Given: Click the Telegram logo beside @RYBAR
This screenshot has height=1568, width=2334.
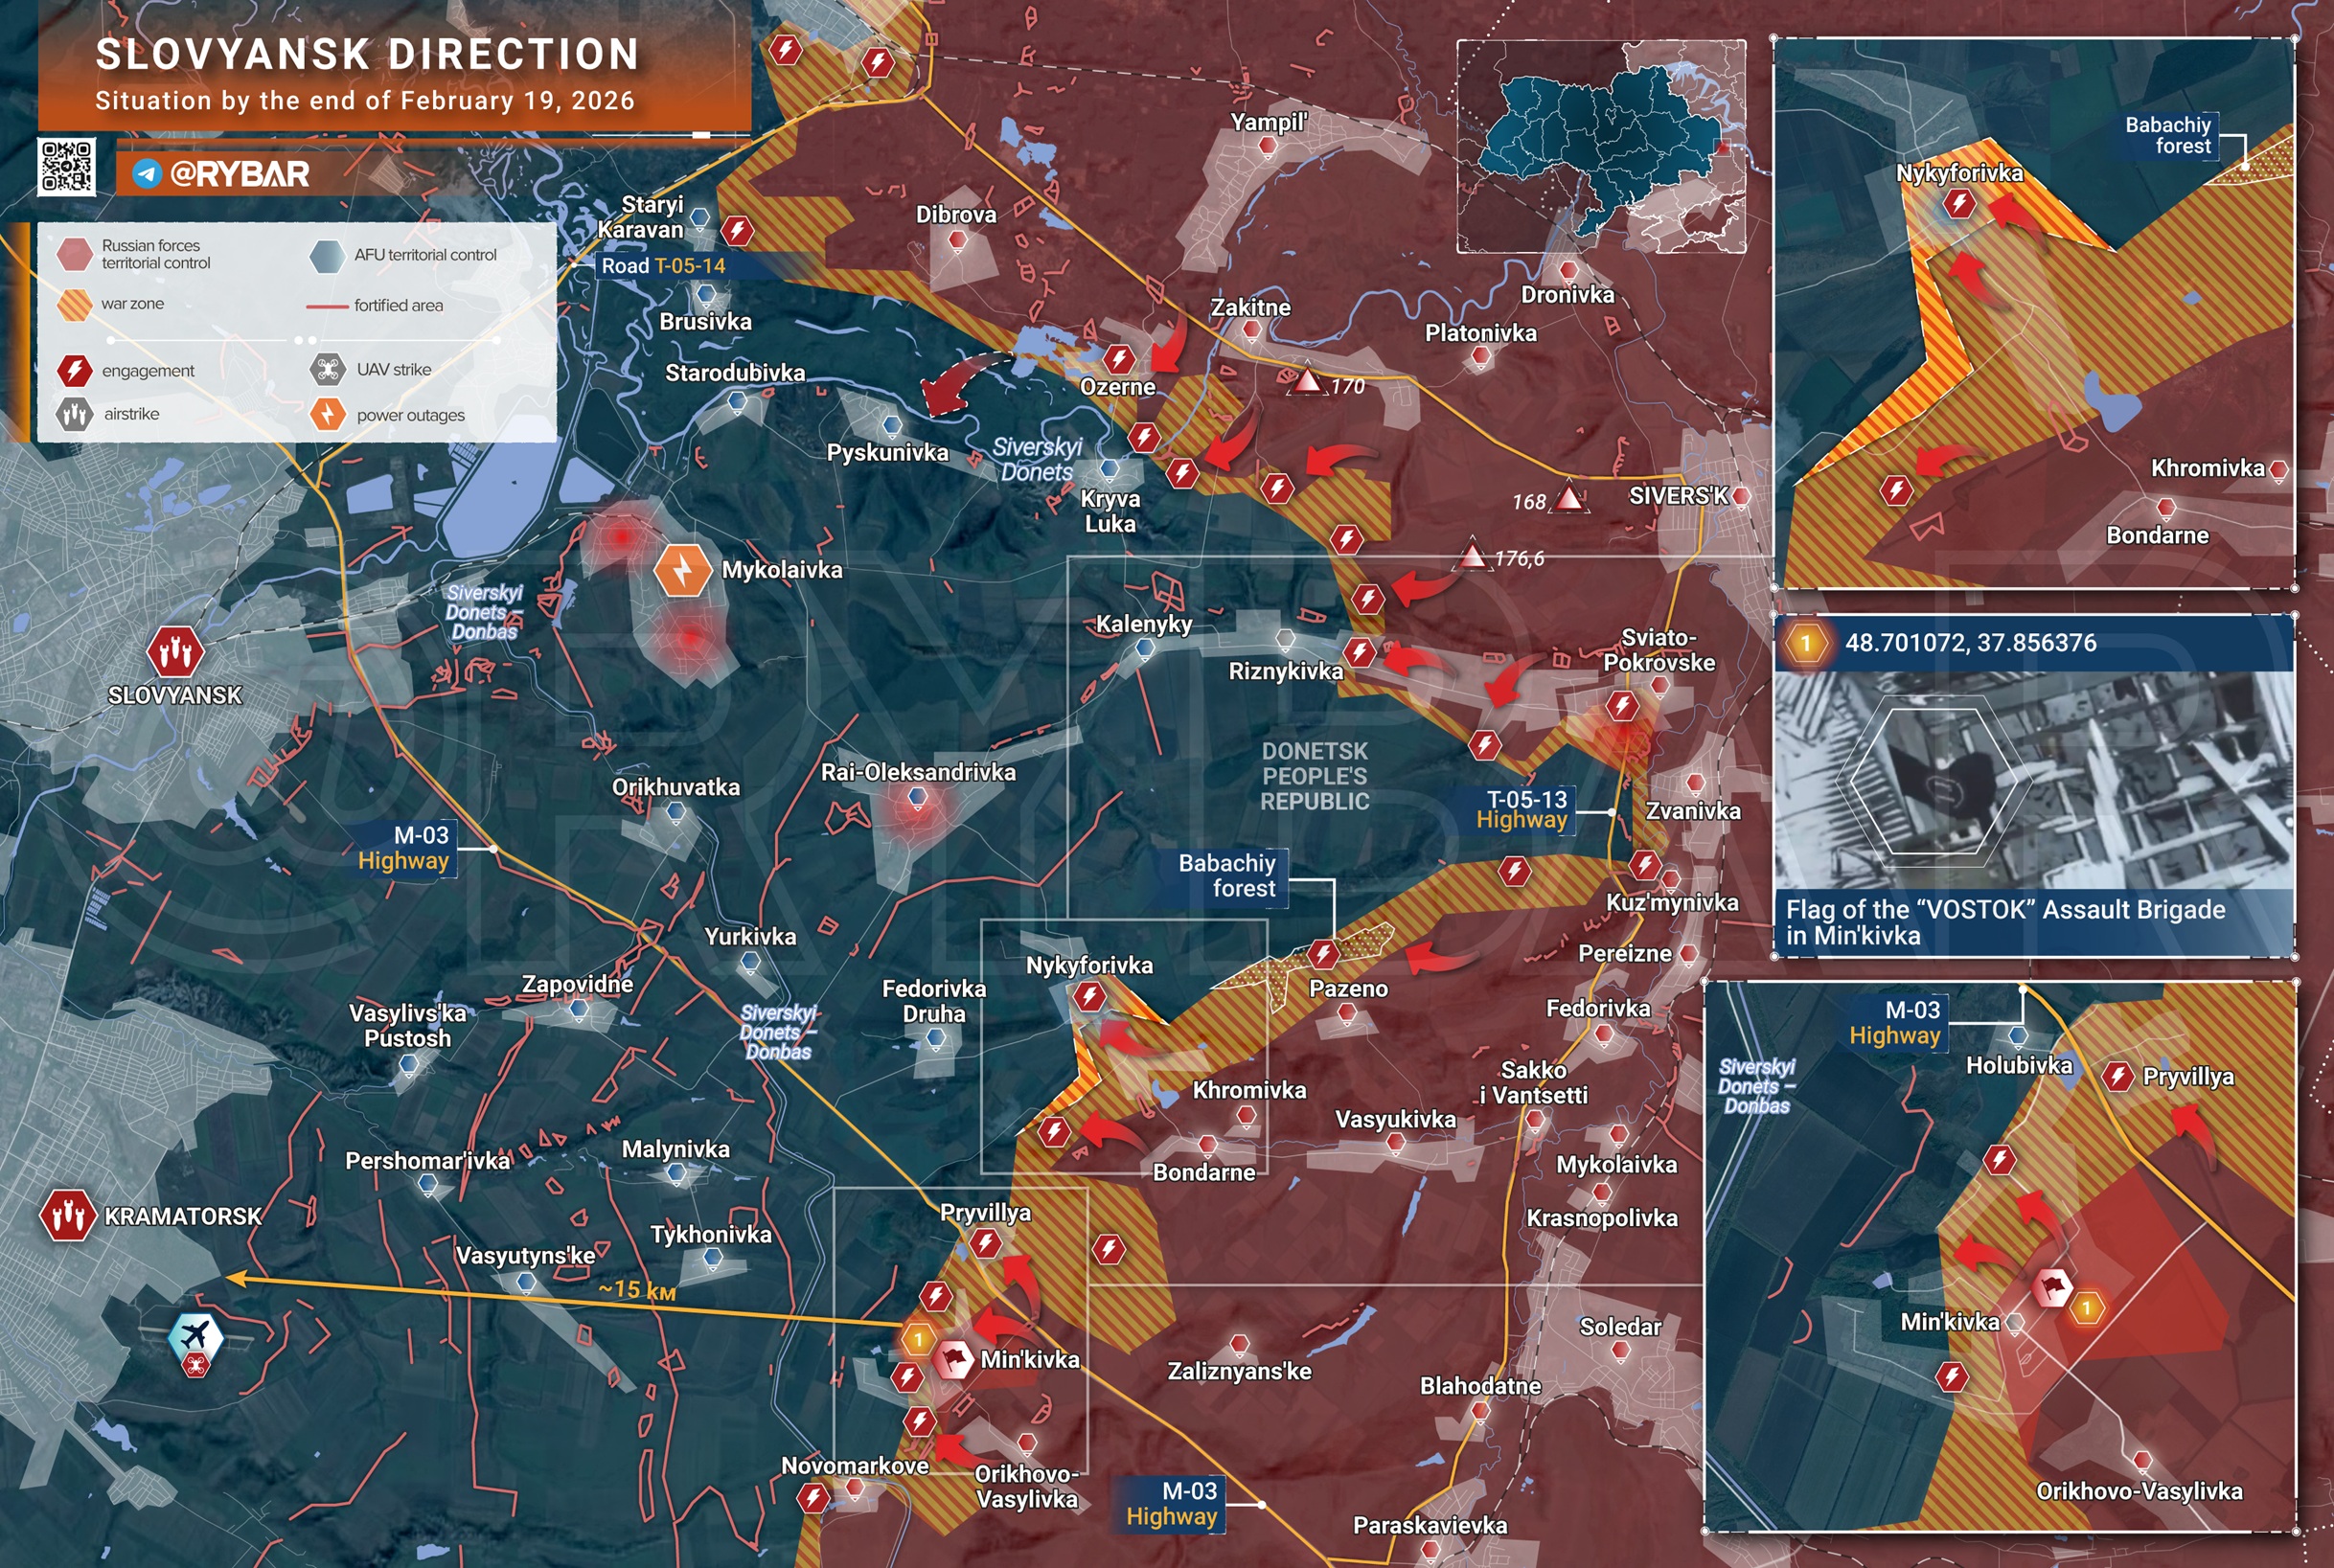Looking at the screenshot, I should point(147,173).
